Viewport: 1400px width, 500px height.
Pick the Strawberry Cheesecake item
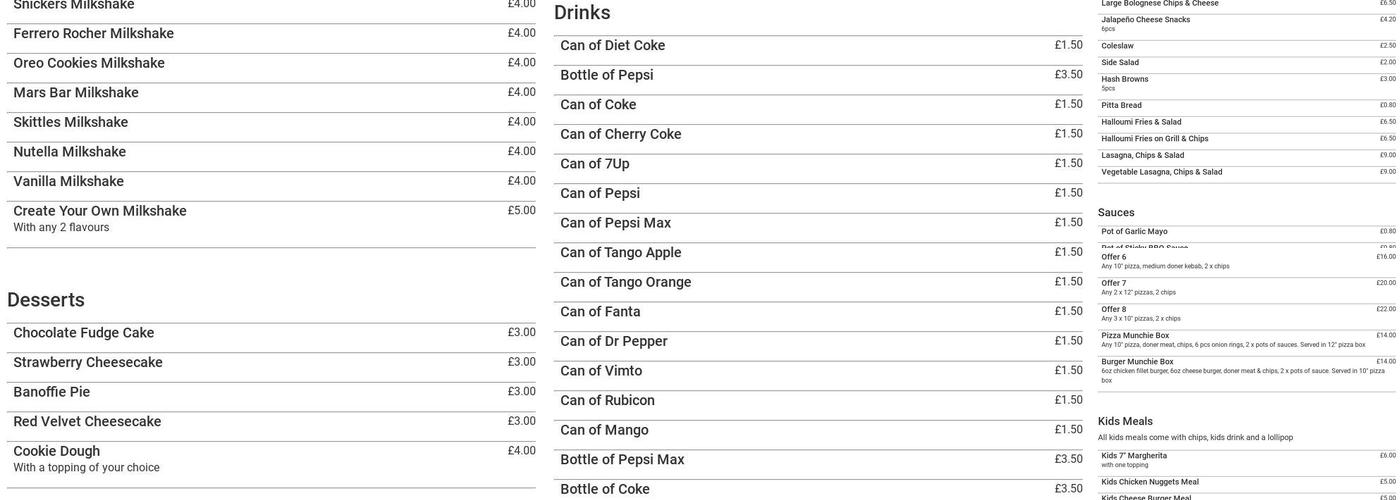(88, 363)
